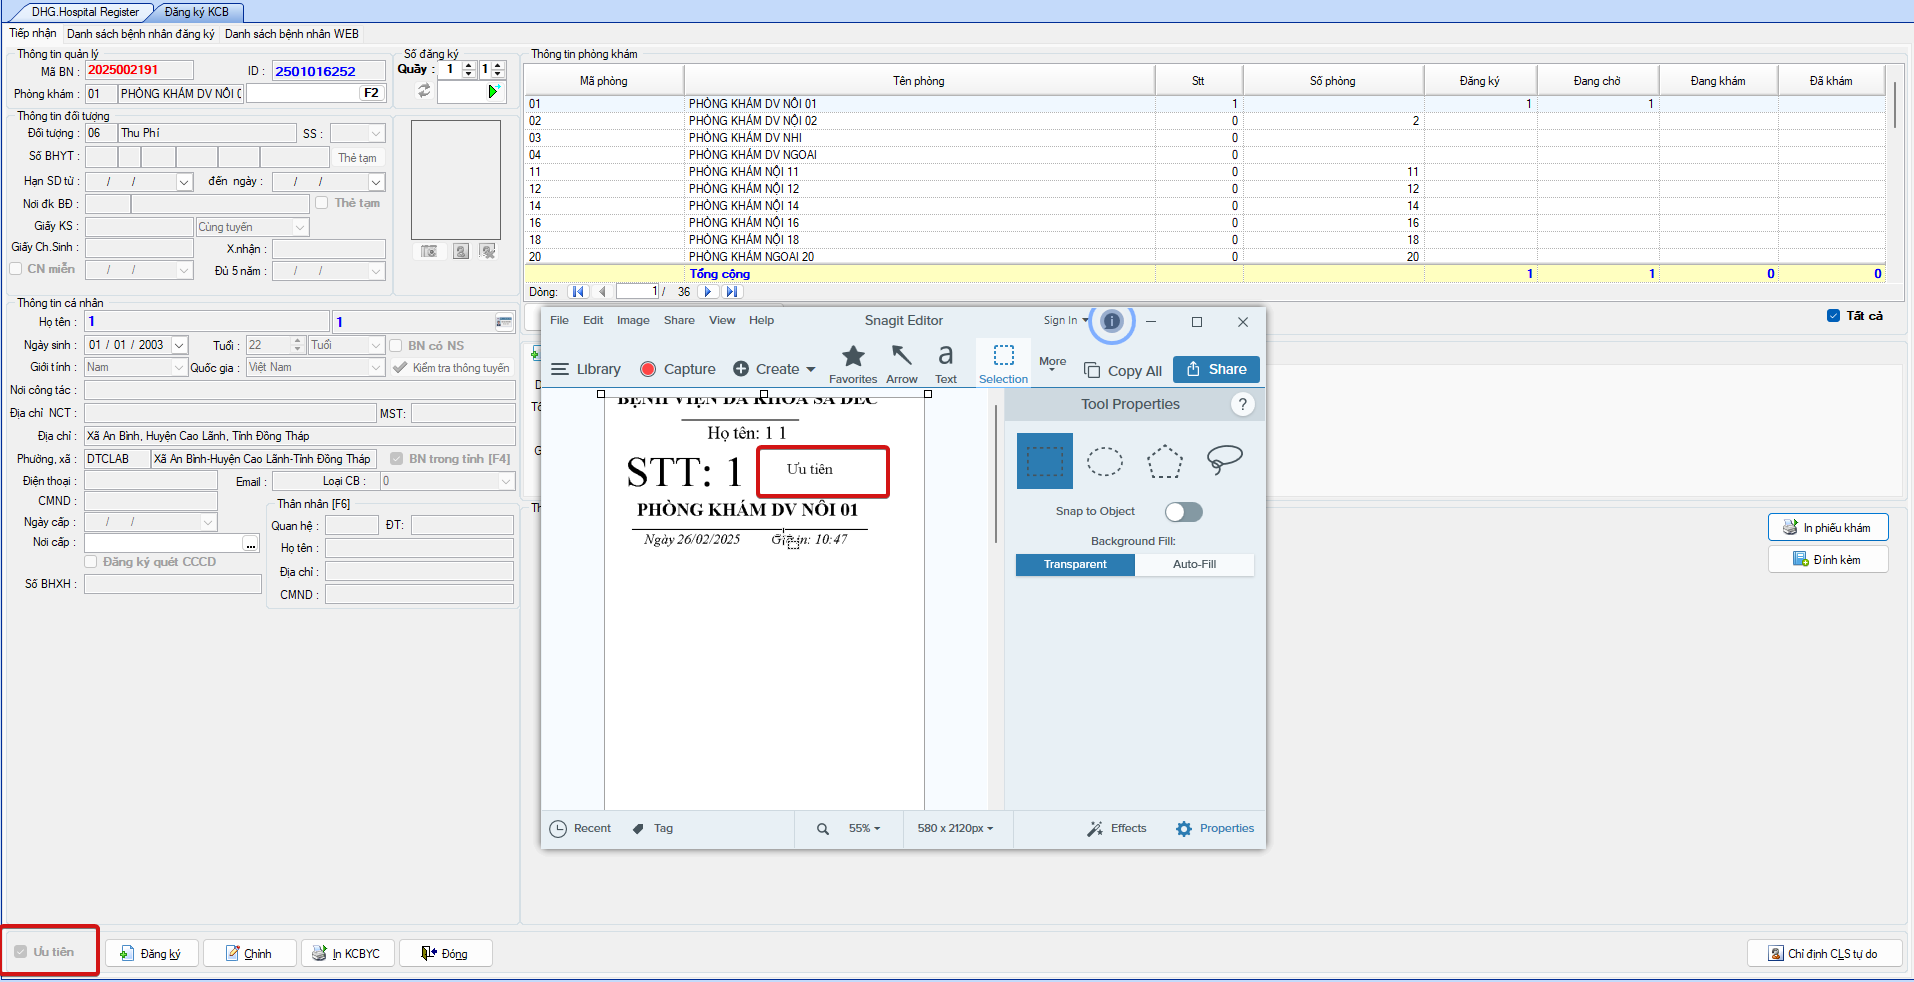Screen dimensions: 1914x982
Task: Click the In phiếu khám button
Action: coord(1828,527)
